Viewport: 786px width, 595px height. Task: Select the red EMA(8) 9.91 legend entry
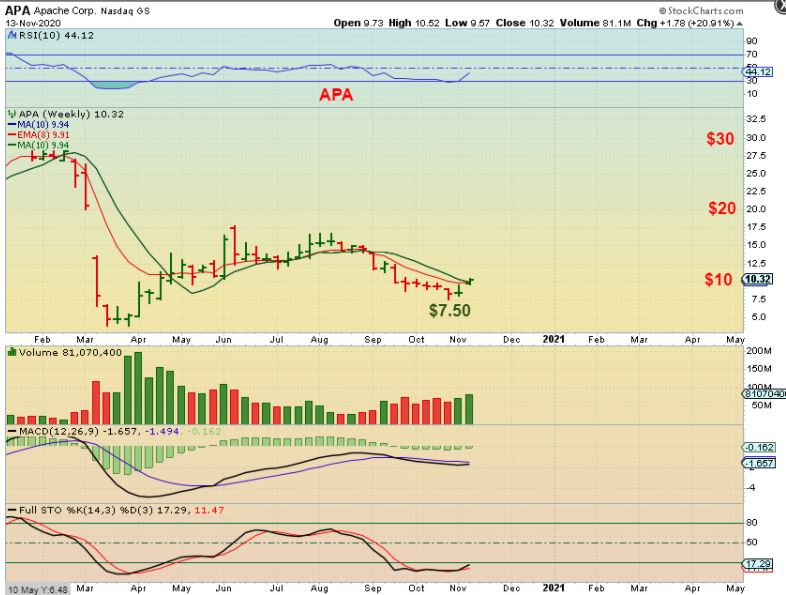[39, 135]
